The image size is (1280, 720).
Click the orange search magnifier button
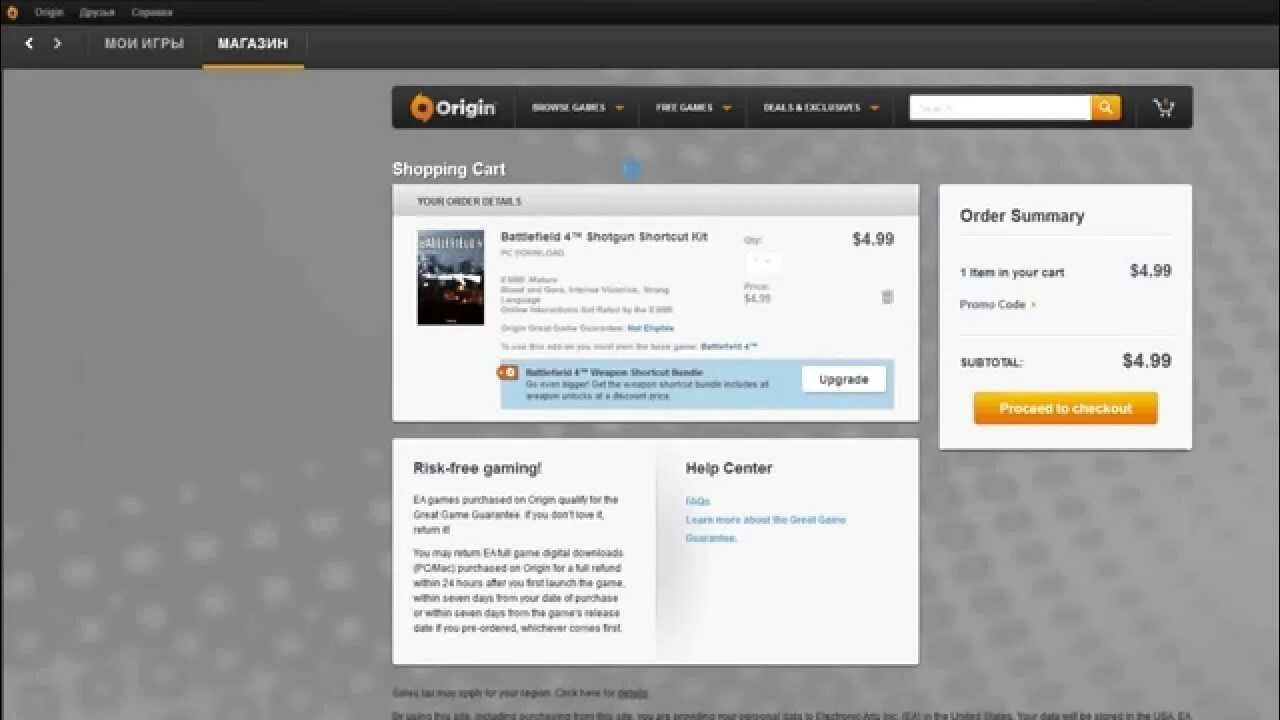[x=1106, y=107]
